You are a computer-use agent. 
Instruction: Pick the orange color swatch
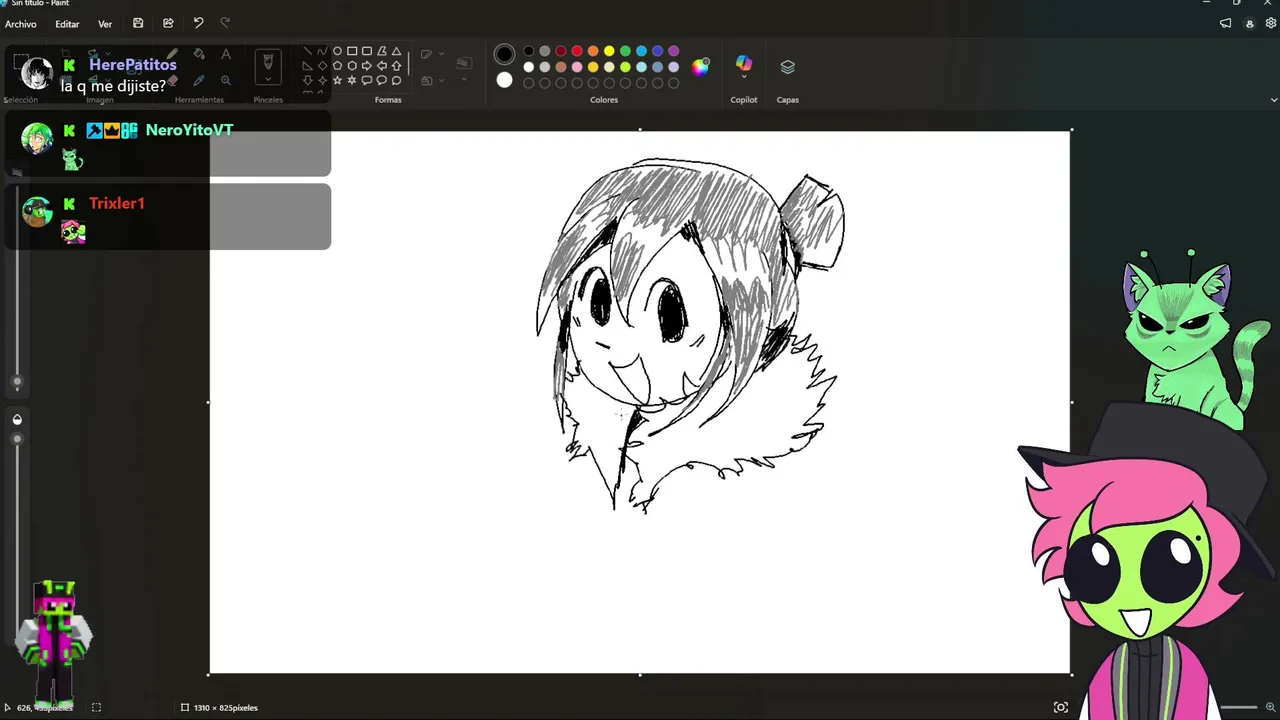pyautogui.click(x=593, y=51)
